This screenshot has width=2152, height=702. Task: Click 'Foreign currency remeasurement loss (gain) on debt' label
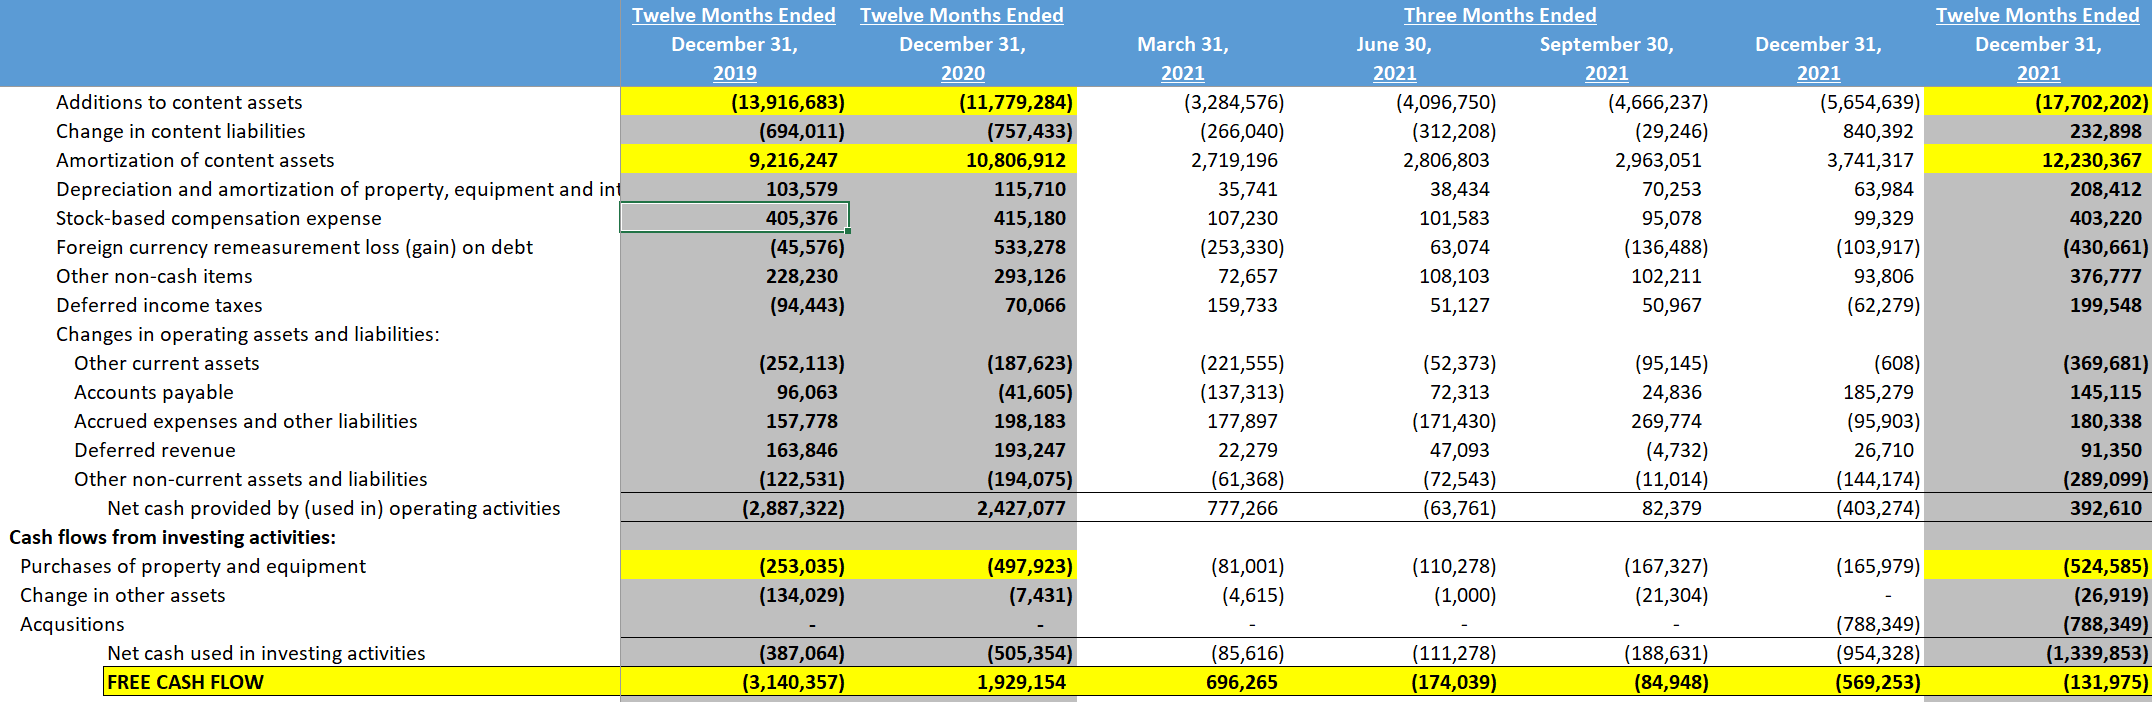[x=294, y=247]
